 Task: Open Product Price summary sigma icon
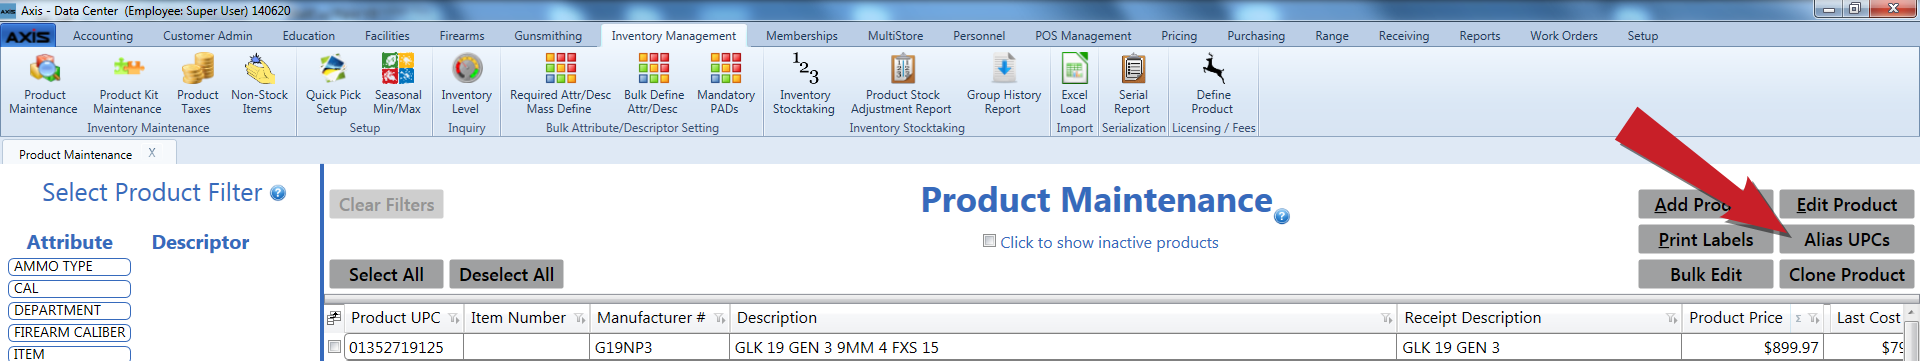(x=1798, y=319)
